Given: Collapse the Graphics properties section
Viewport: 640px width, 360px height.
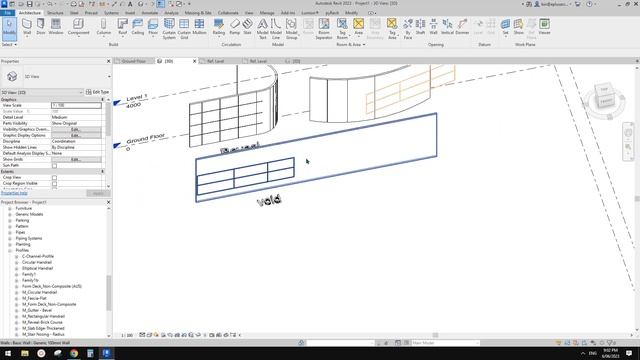Looking at the screenshot, I should pos(102,100).
